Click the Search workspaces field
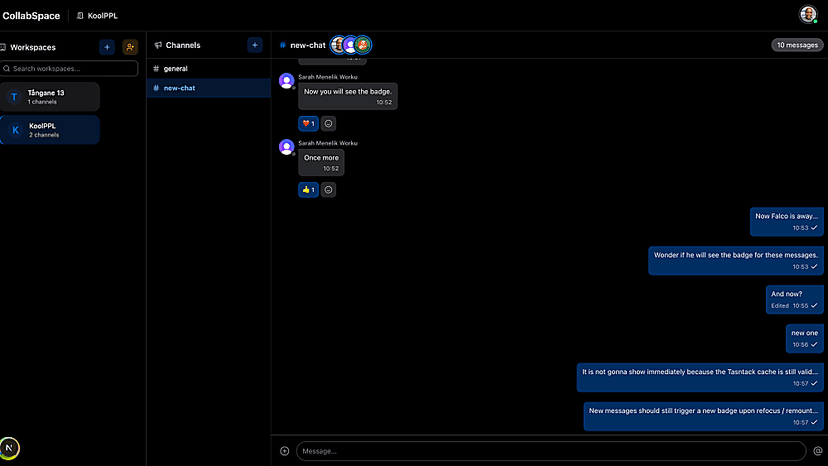828x466 pixels. (70, 69)
